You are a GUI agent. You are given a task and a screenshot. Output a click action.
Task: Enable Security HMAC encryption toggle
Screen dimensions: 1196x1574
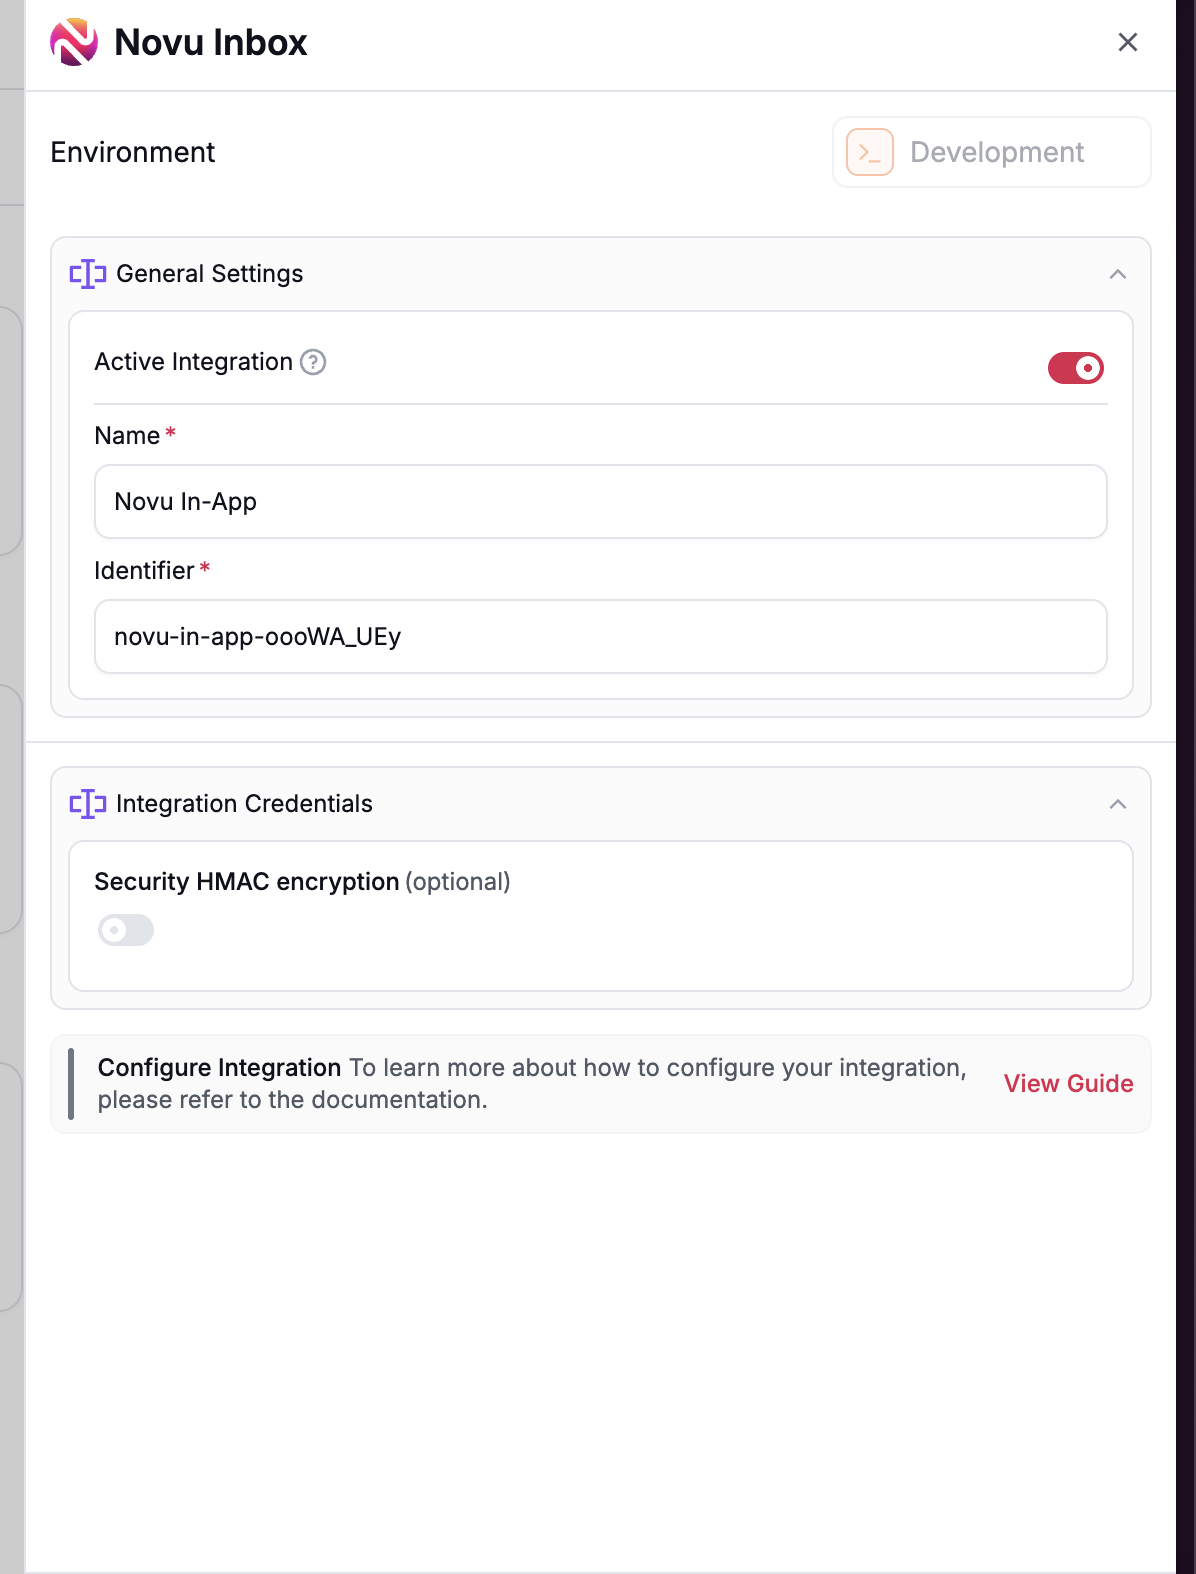point(126,930)
